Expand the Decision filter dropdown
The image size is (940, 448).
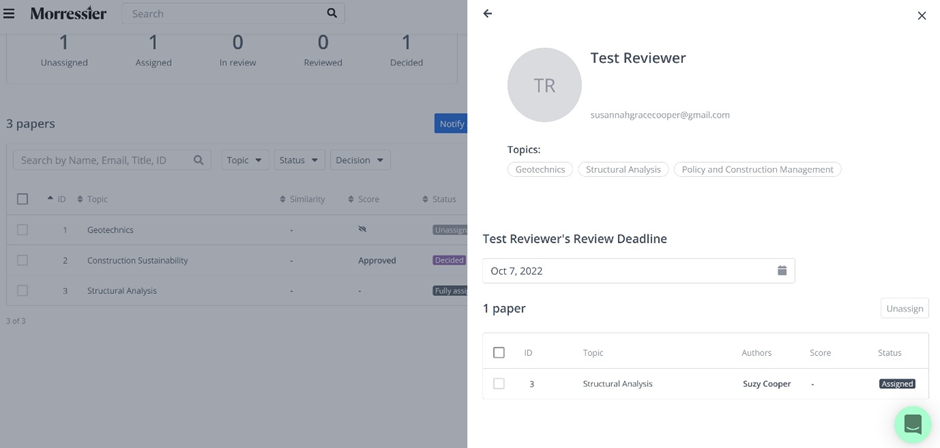(x=359, y=160)
